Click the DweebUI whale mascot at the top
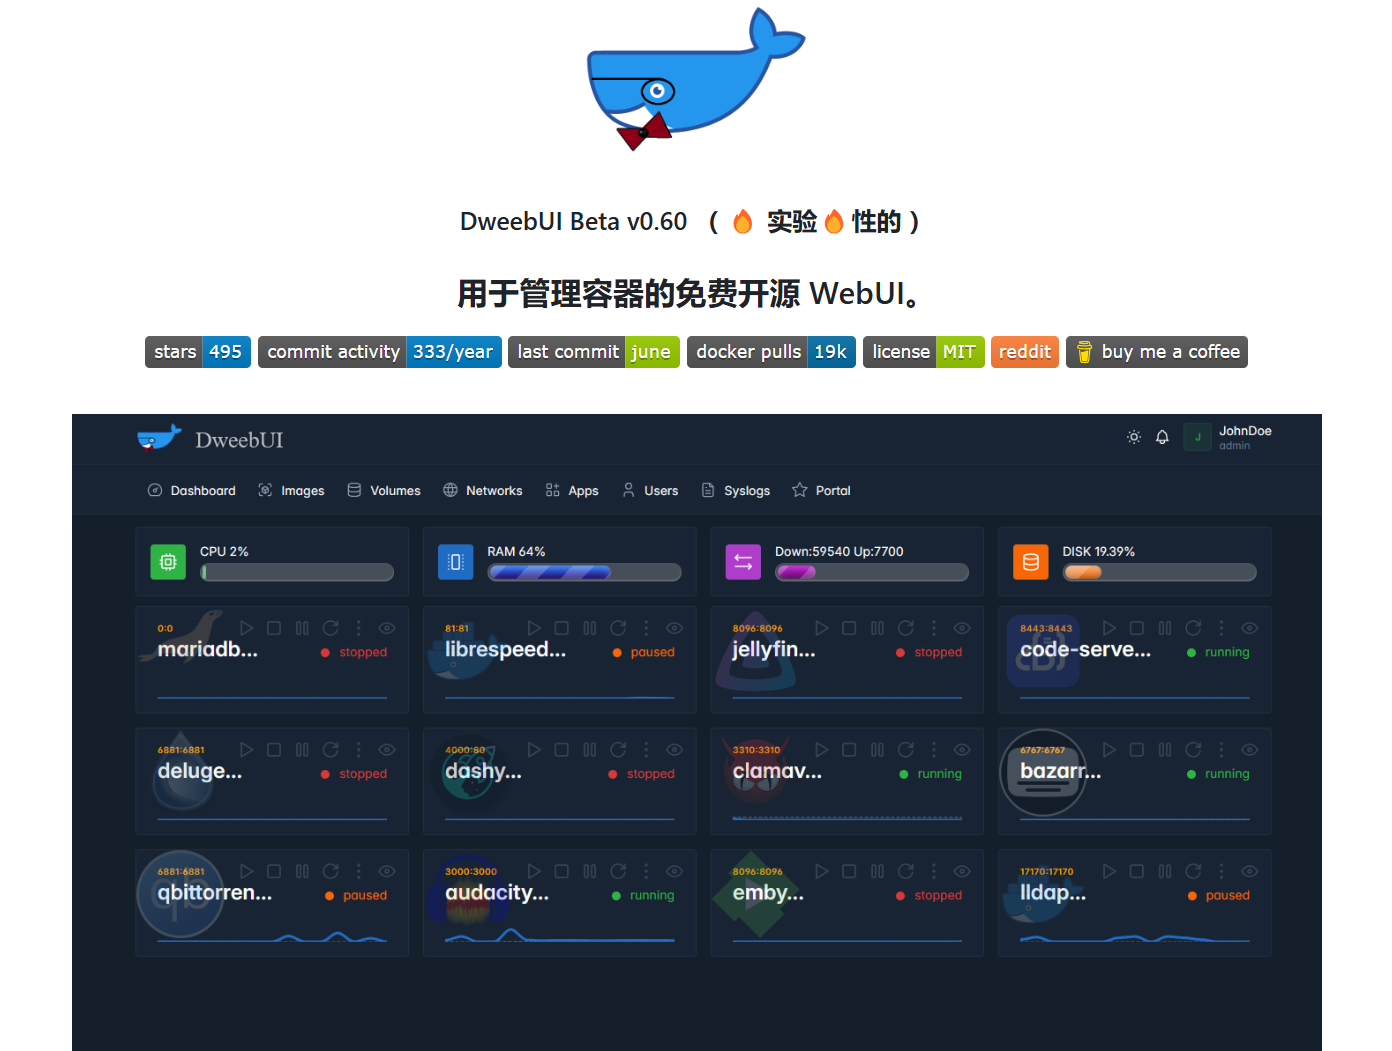The image size is (1392, 1051). tap(696, 79)
